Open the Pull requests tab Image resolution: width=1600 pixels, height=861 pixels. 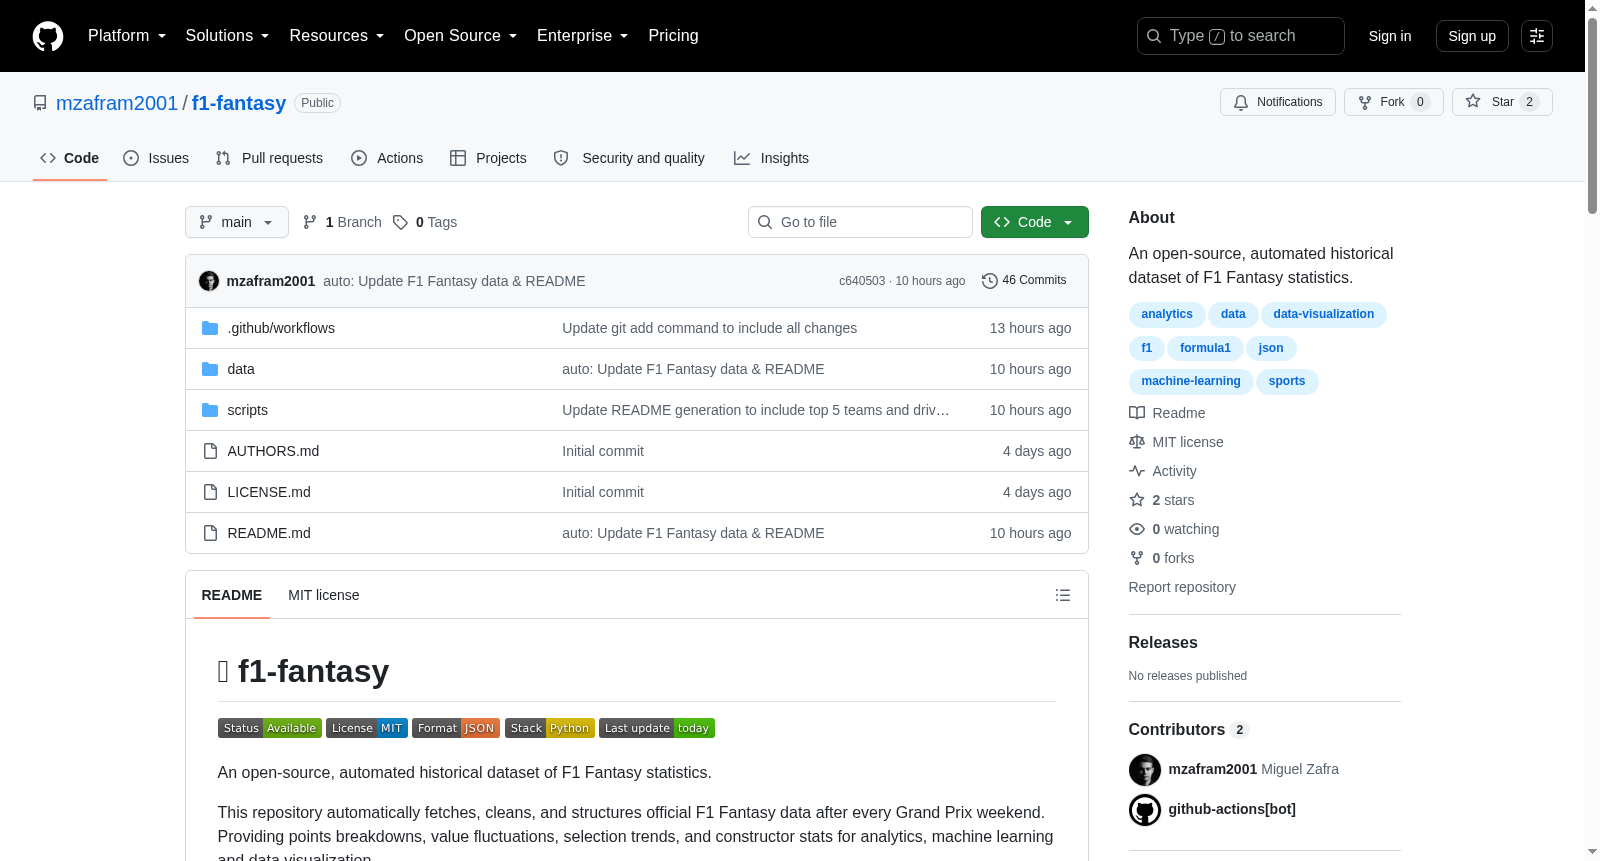point(269,158)
